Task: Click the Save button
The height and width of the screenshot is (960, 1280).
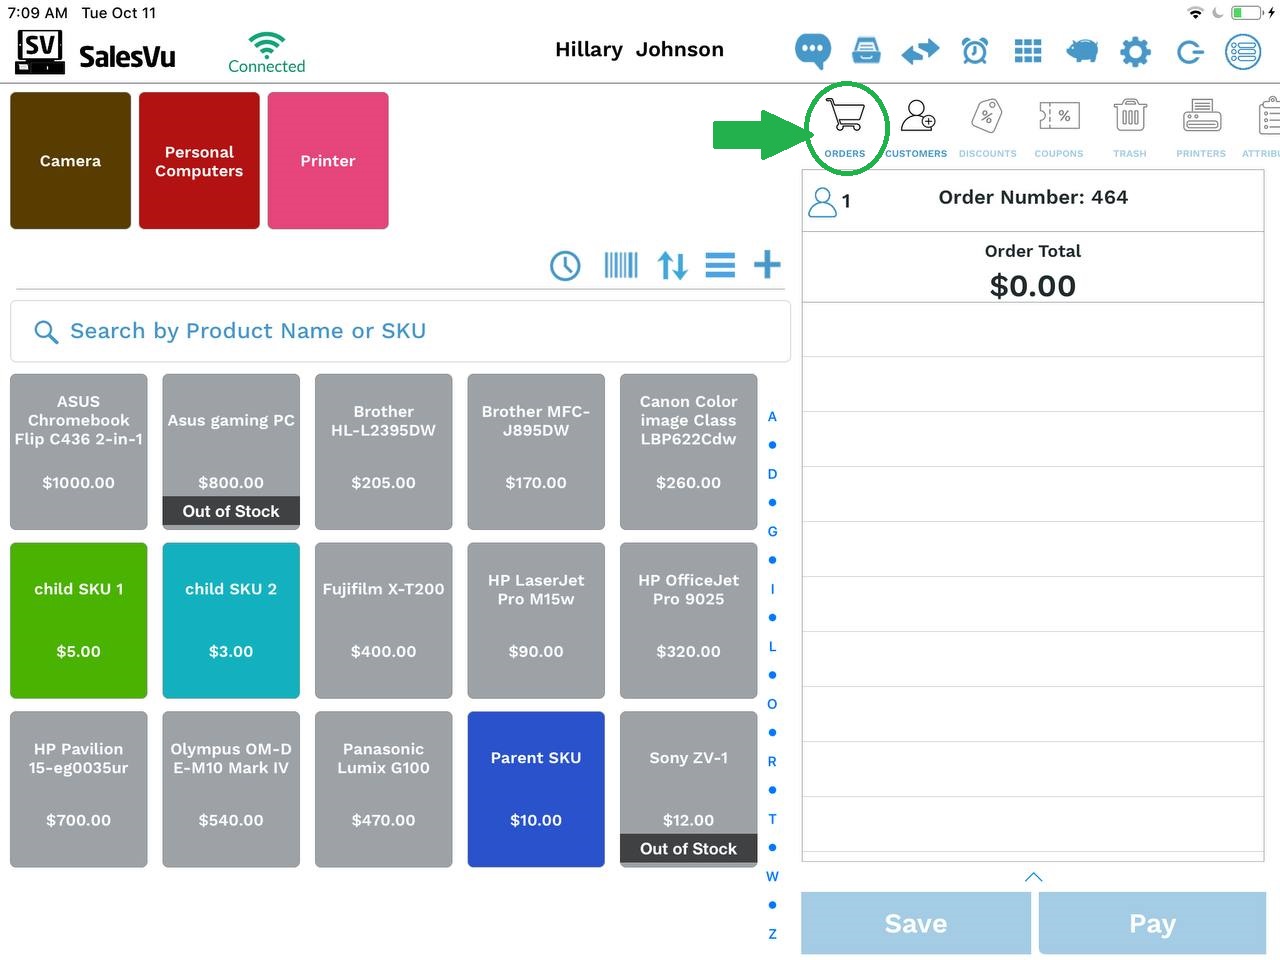Action: (916, 923)
